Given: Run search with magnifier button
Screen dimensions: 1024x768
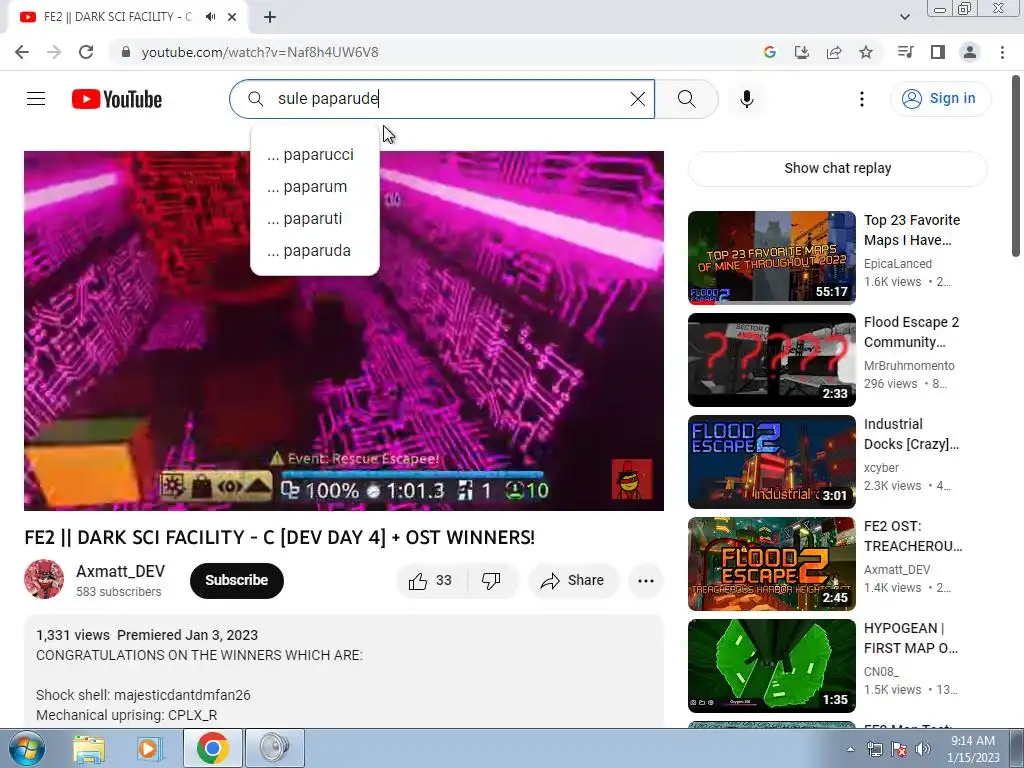Looking at the screenshot, I should pyautogui.click(x=686, y=99).
